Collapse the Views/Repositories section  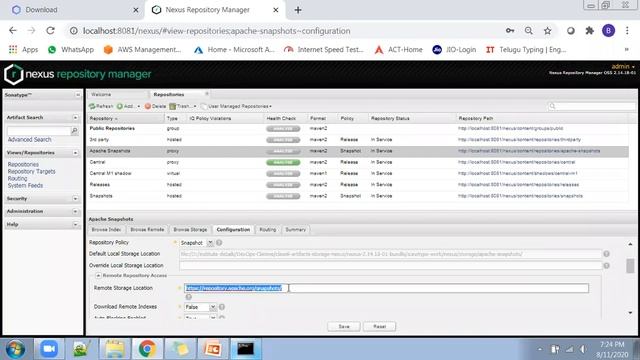point(76,153)
